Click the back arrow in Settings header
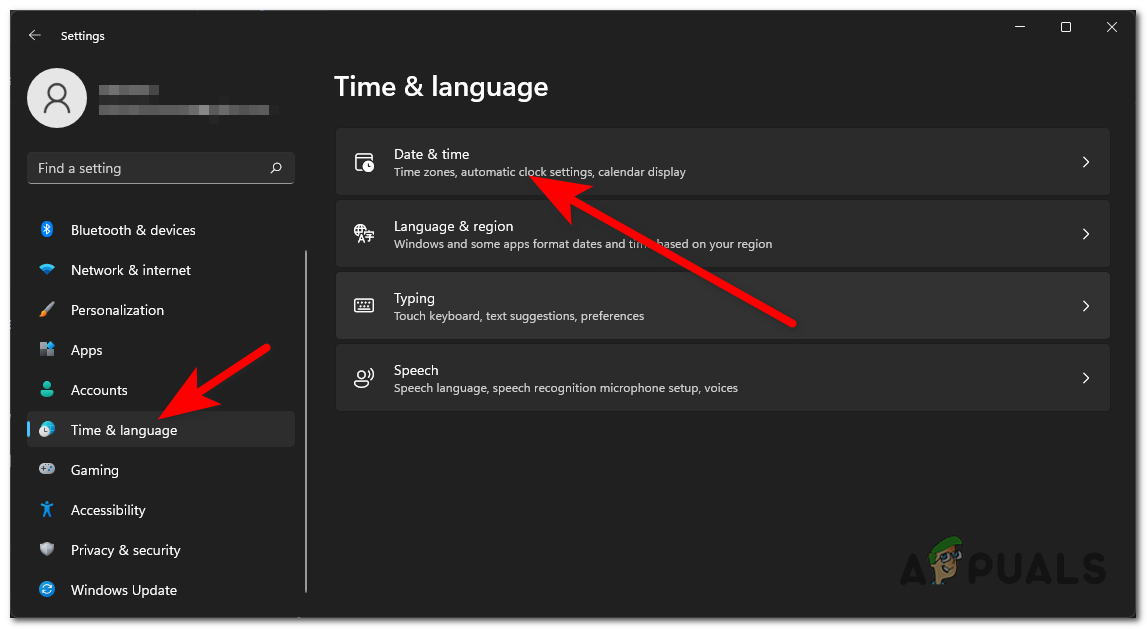Image resolution: width=1147 pixels, height=629 pixels. click(x=34, y=35)
